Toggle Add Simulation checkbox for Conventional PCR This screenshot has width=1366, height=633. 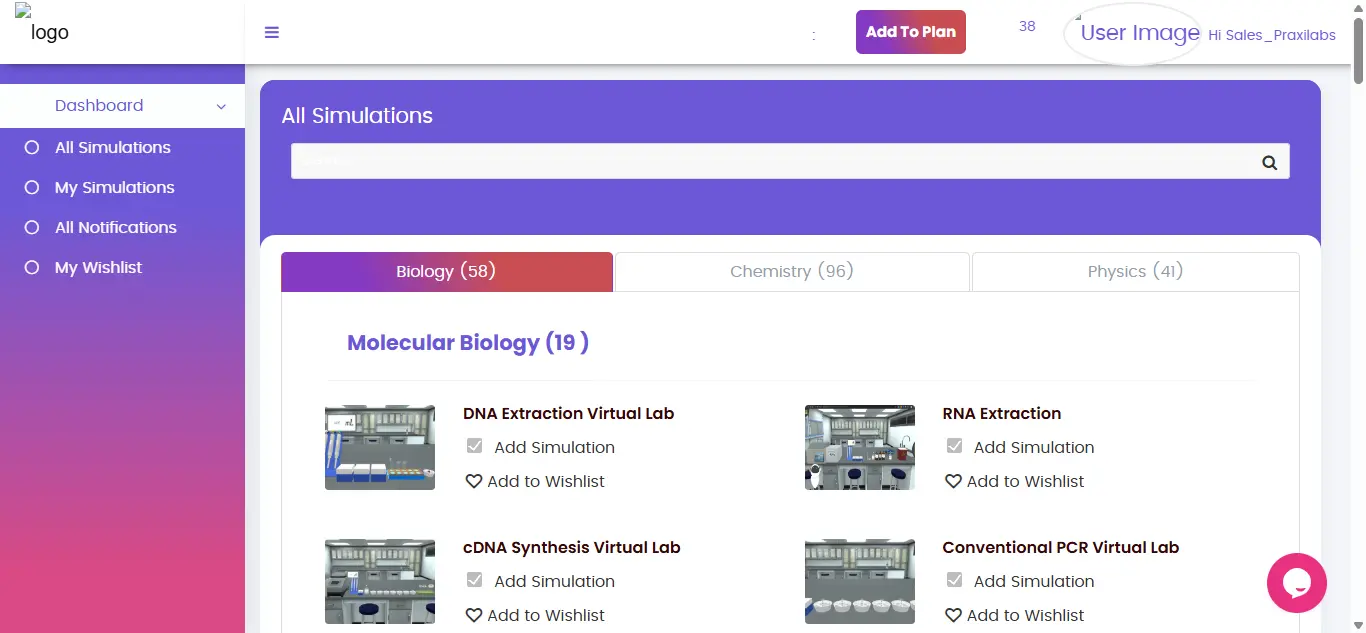[954, 580]
